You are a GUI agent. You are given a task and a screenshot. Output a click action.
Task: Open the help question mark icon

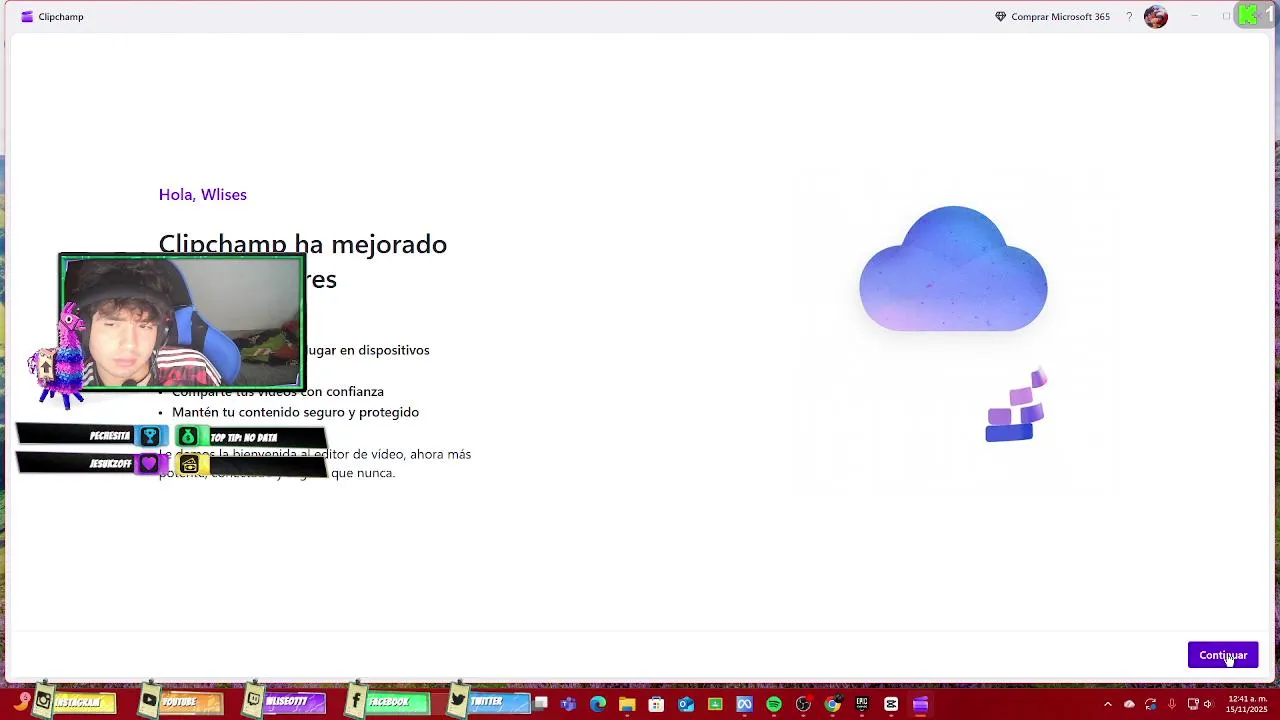1129,17
